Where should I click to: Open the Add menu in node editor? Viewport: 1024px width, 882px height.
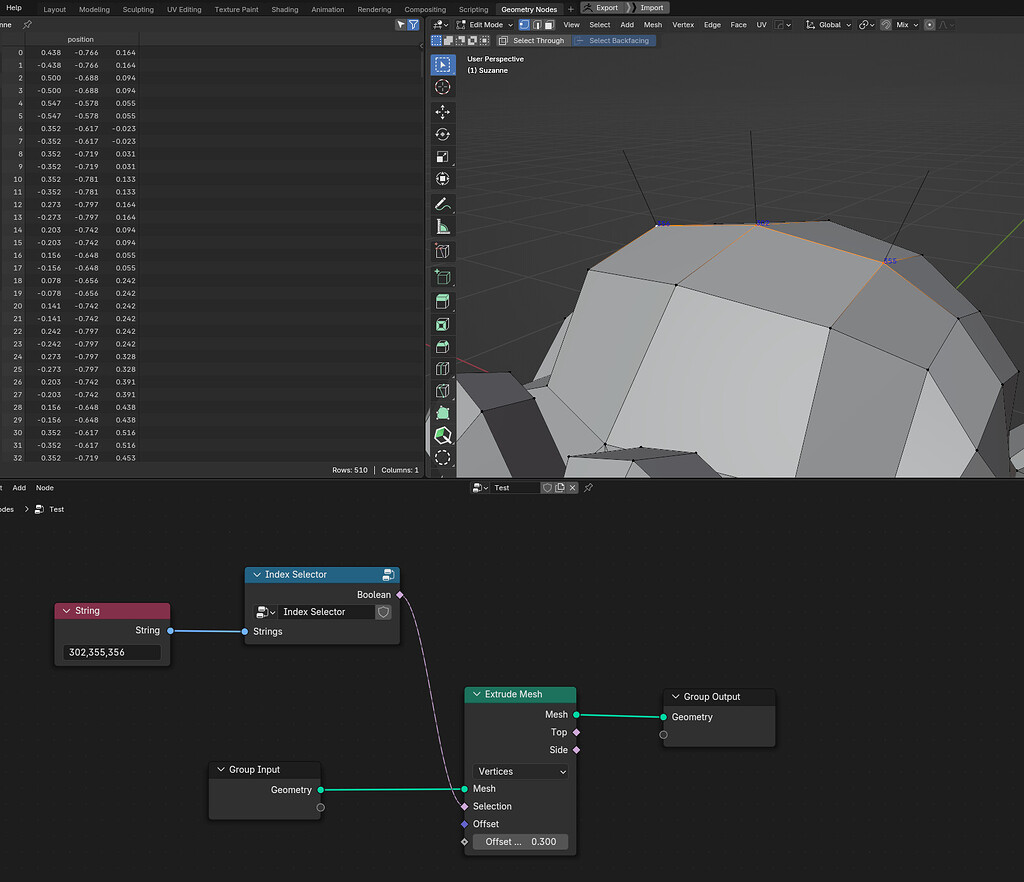pos(19,488)
